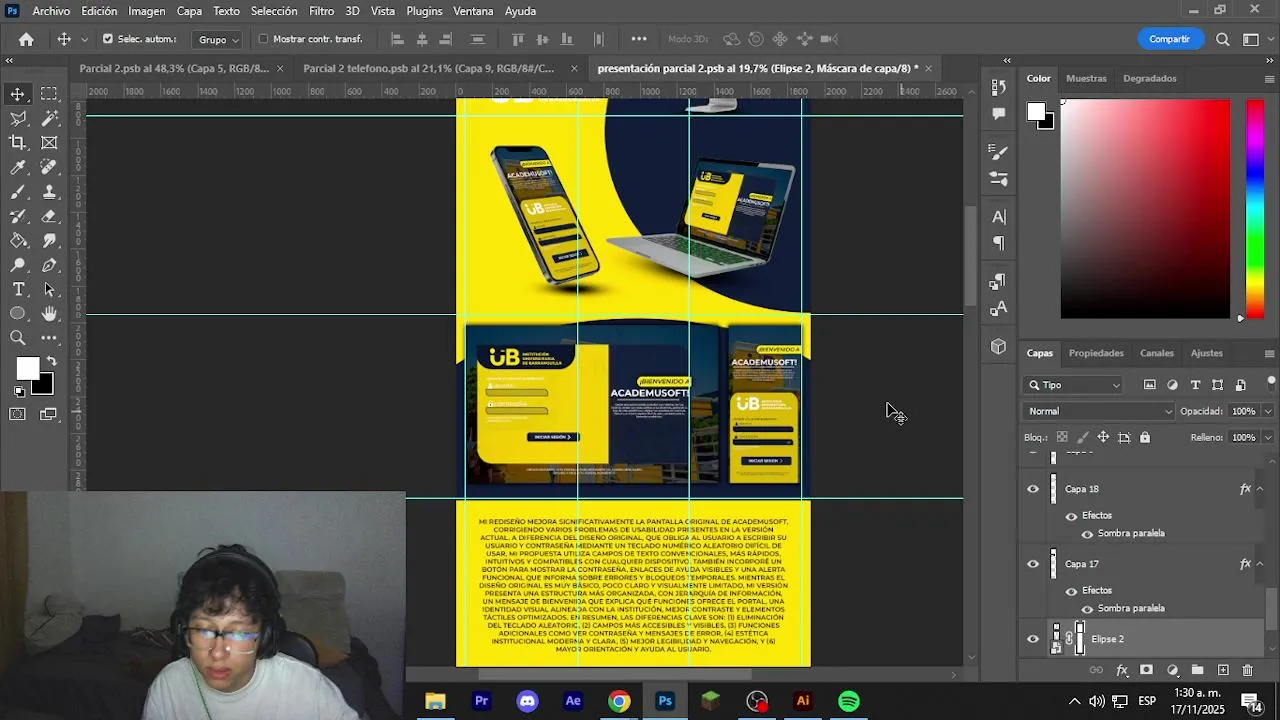The image size is (1280, 720).
Task: Hide Efectos of Capa 17
Action: pos(1071,591)
